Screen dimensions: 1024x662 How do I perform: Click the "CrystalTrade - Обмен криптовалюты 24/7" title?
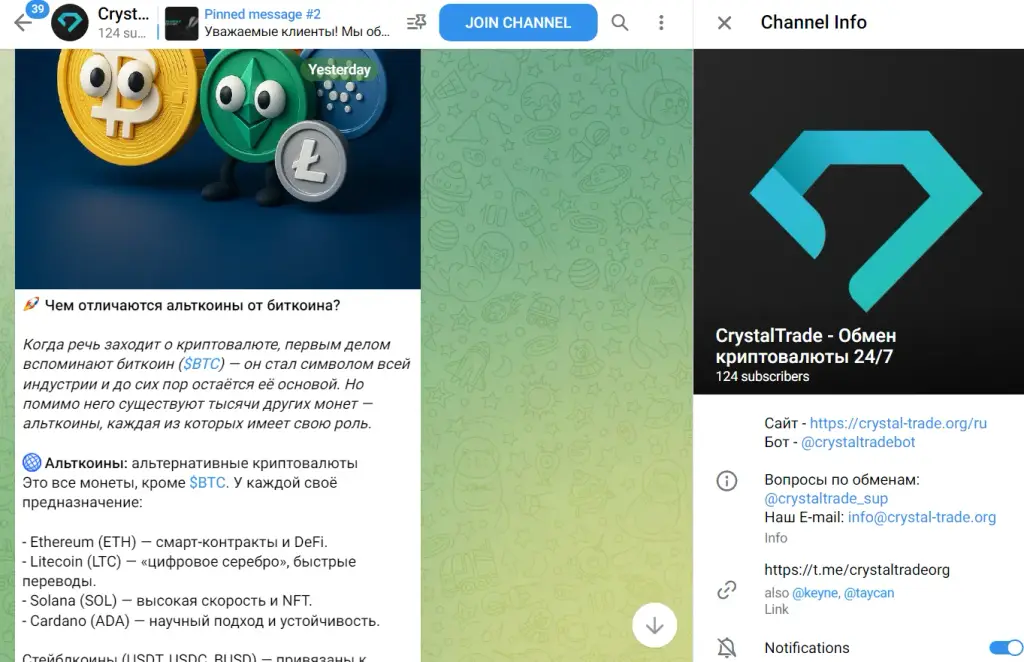click(806, 346)
